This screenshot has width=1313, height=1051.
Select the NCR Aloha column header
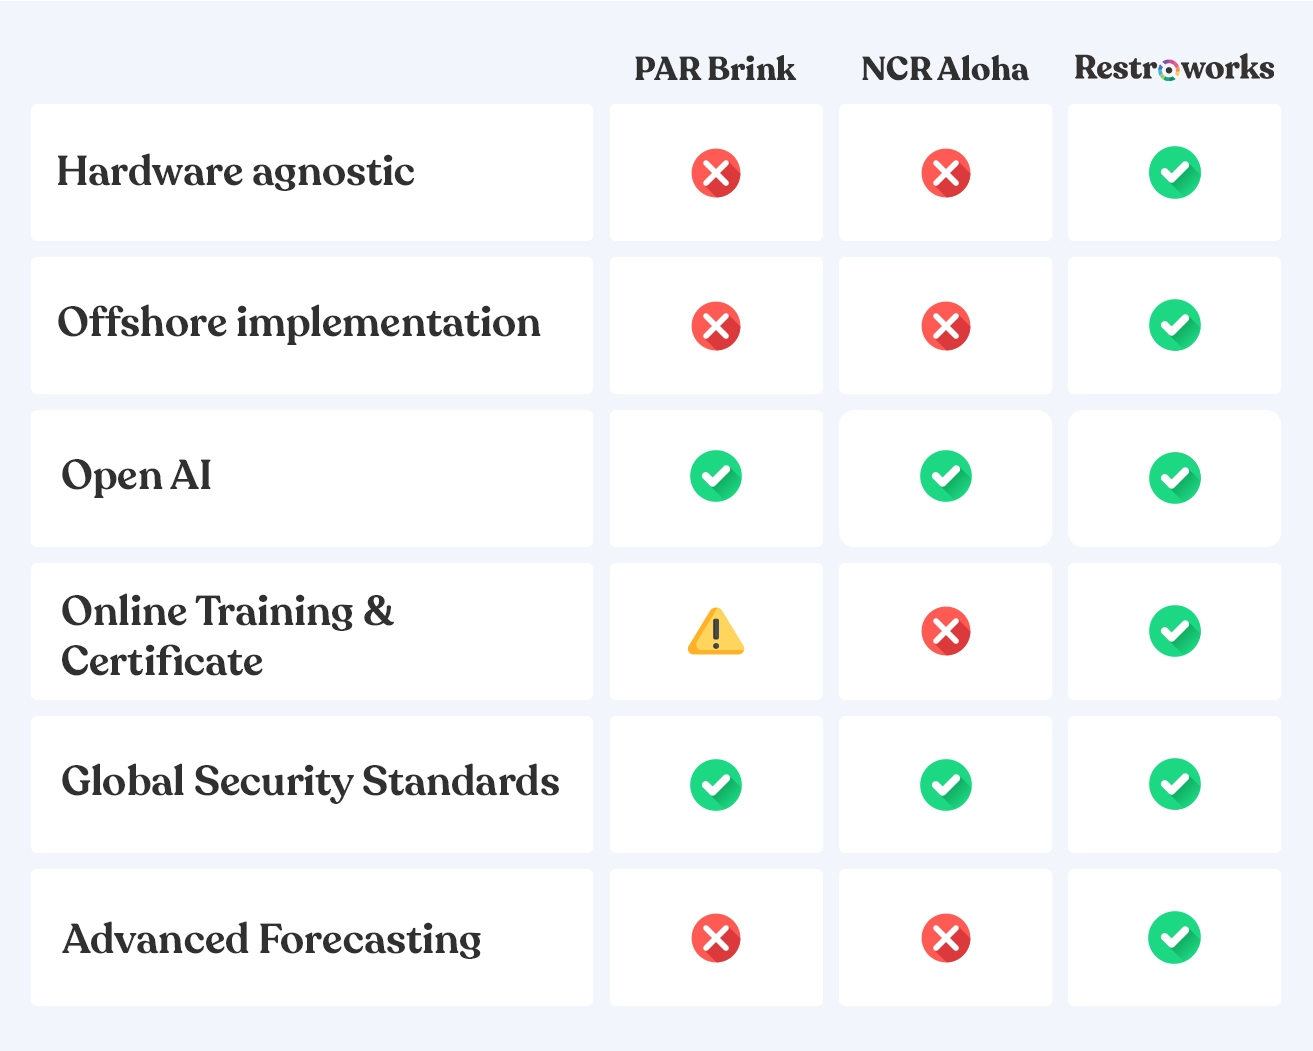(x=945, y=69)
